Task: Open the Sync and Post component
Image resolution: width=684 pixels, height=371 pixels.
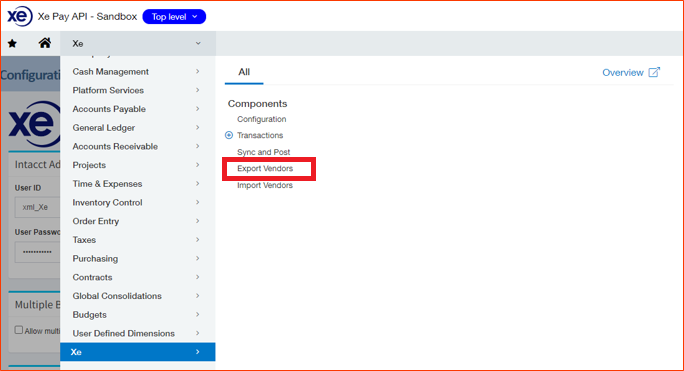Action: (263, 152)
